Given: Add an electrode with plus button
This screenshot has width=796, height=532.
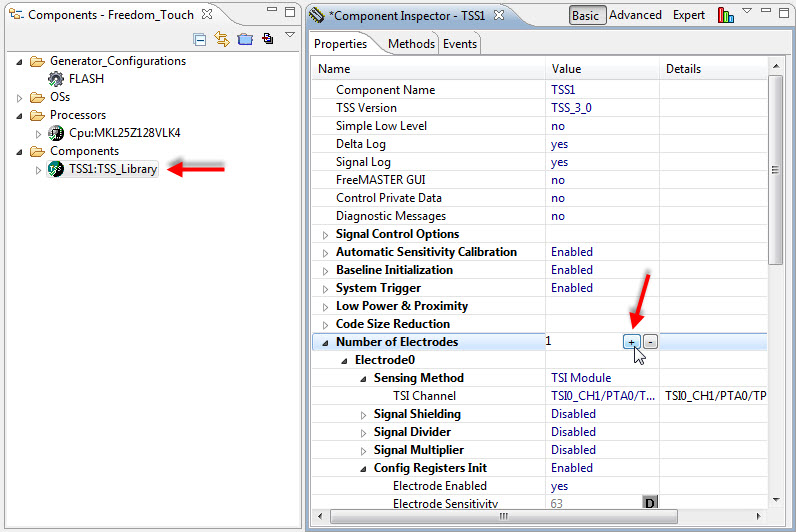Looking at the screenshot, I should click(x=631, y=342).
